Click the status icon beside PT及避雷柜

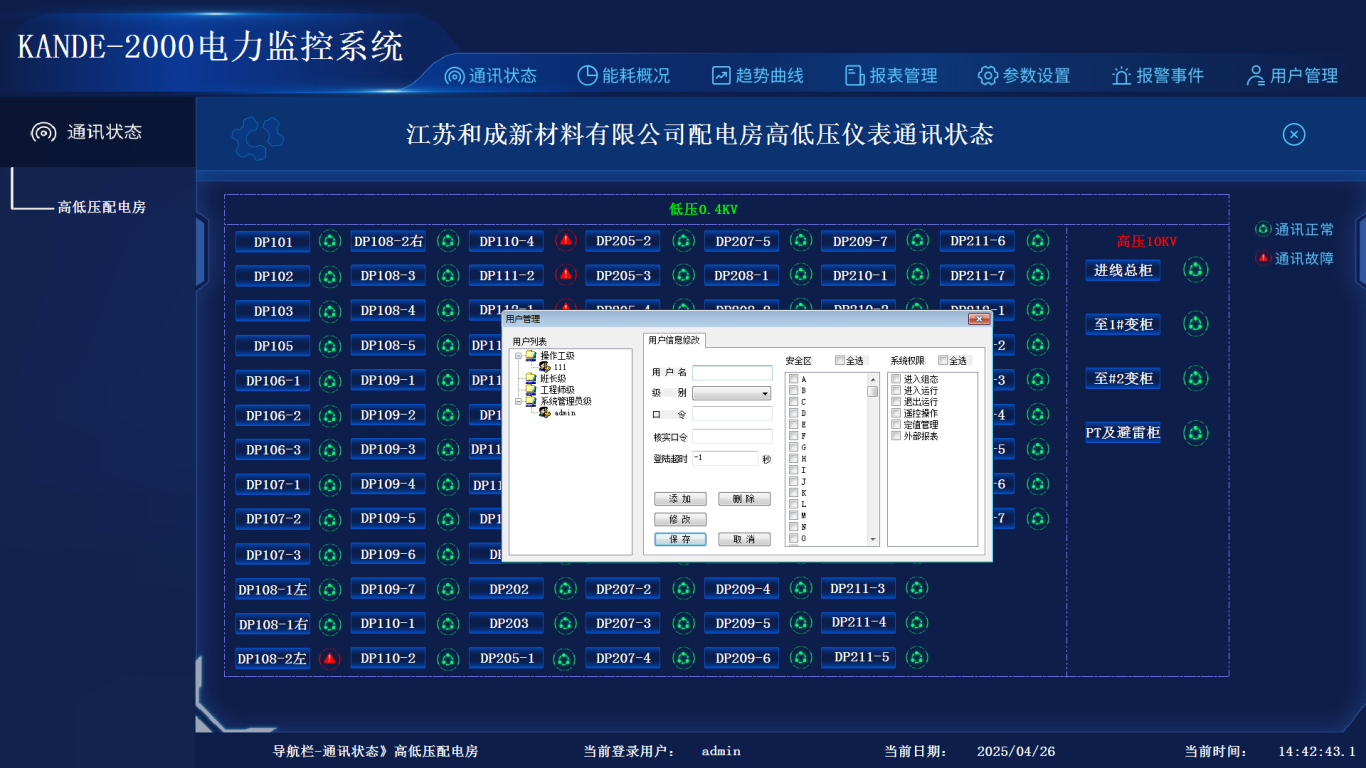pos(1196,433)
